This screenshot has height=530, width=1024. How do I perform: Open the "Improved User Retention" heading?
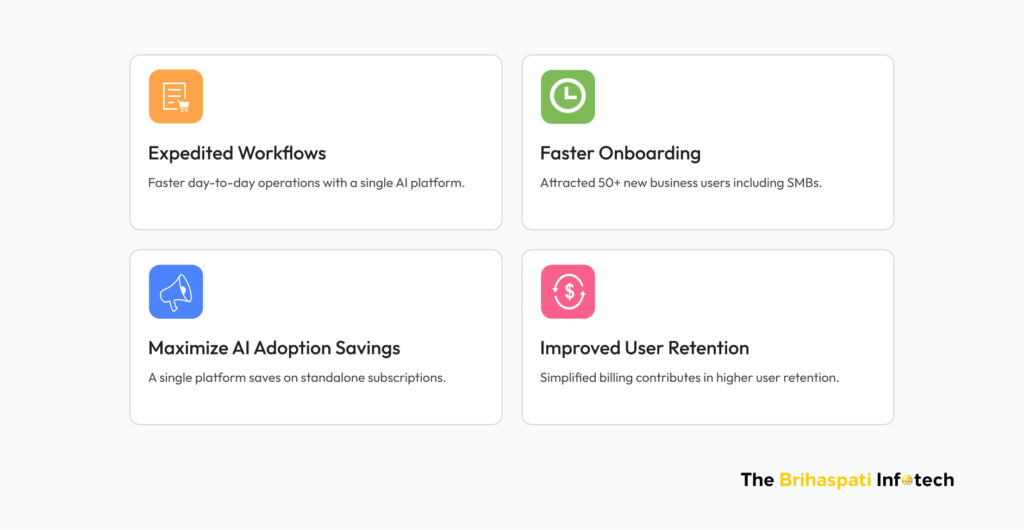coord(644,348)
